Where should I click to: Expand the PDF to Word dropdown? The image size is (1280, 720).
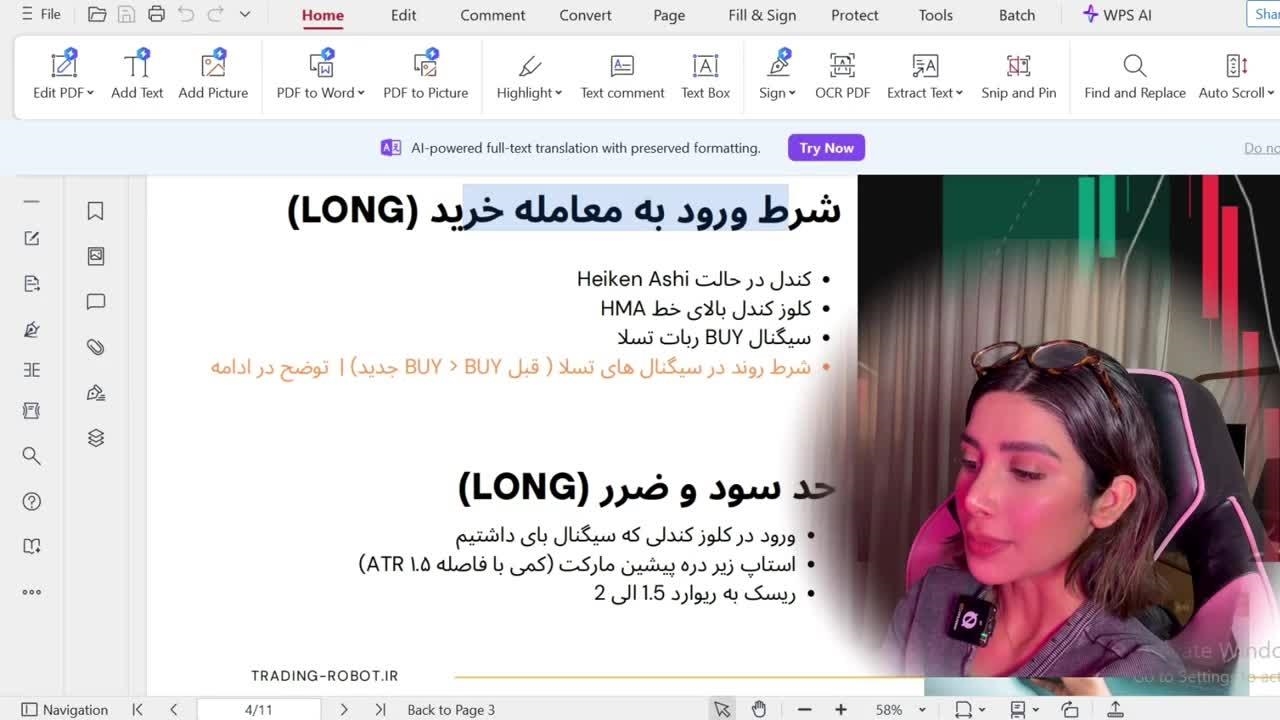[360, 93]
